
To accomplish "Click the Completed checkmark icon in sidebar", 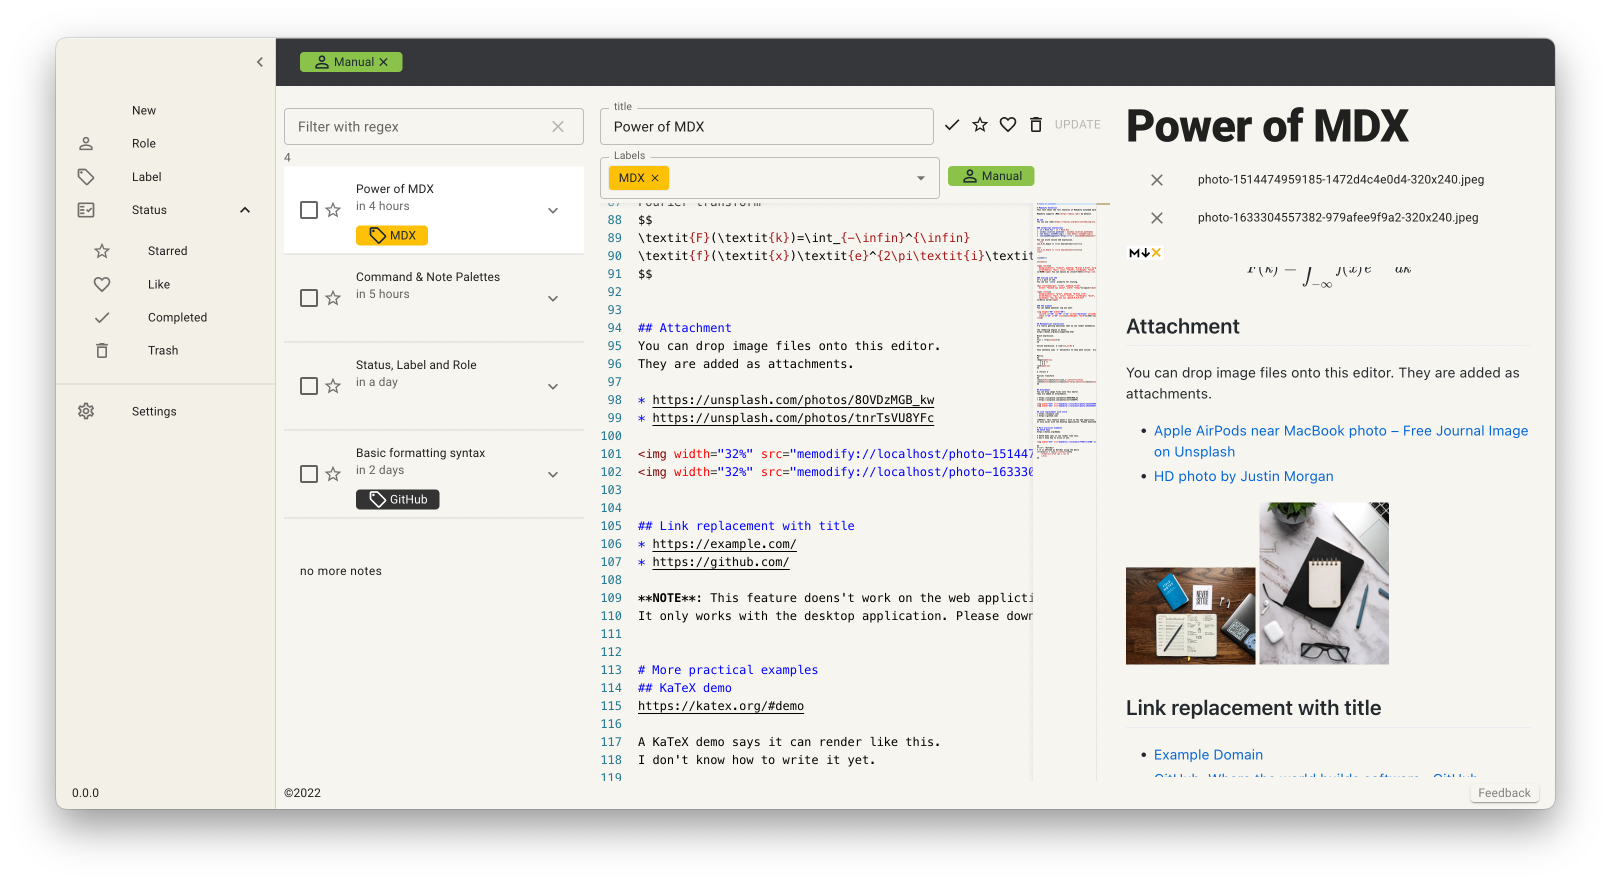I will pos(102,317).
